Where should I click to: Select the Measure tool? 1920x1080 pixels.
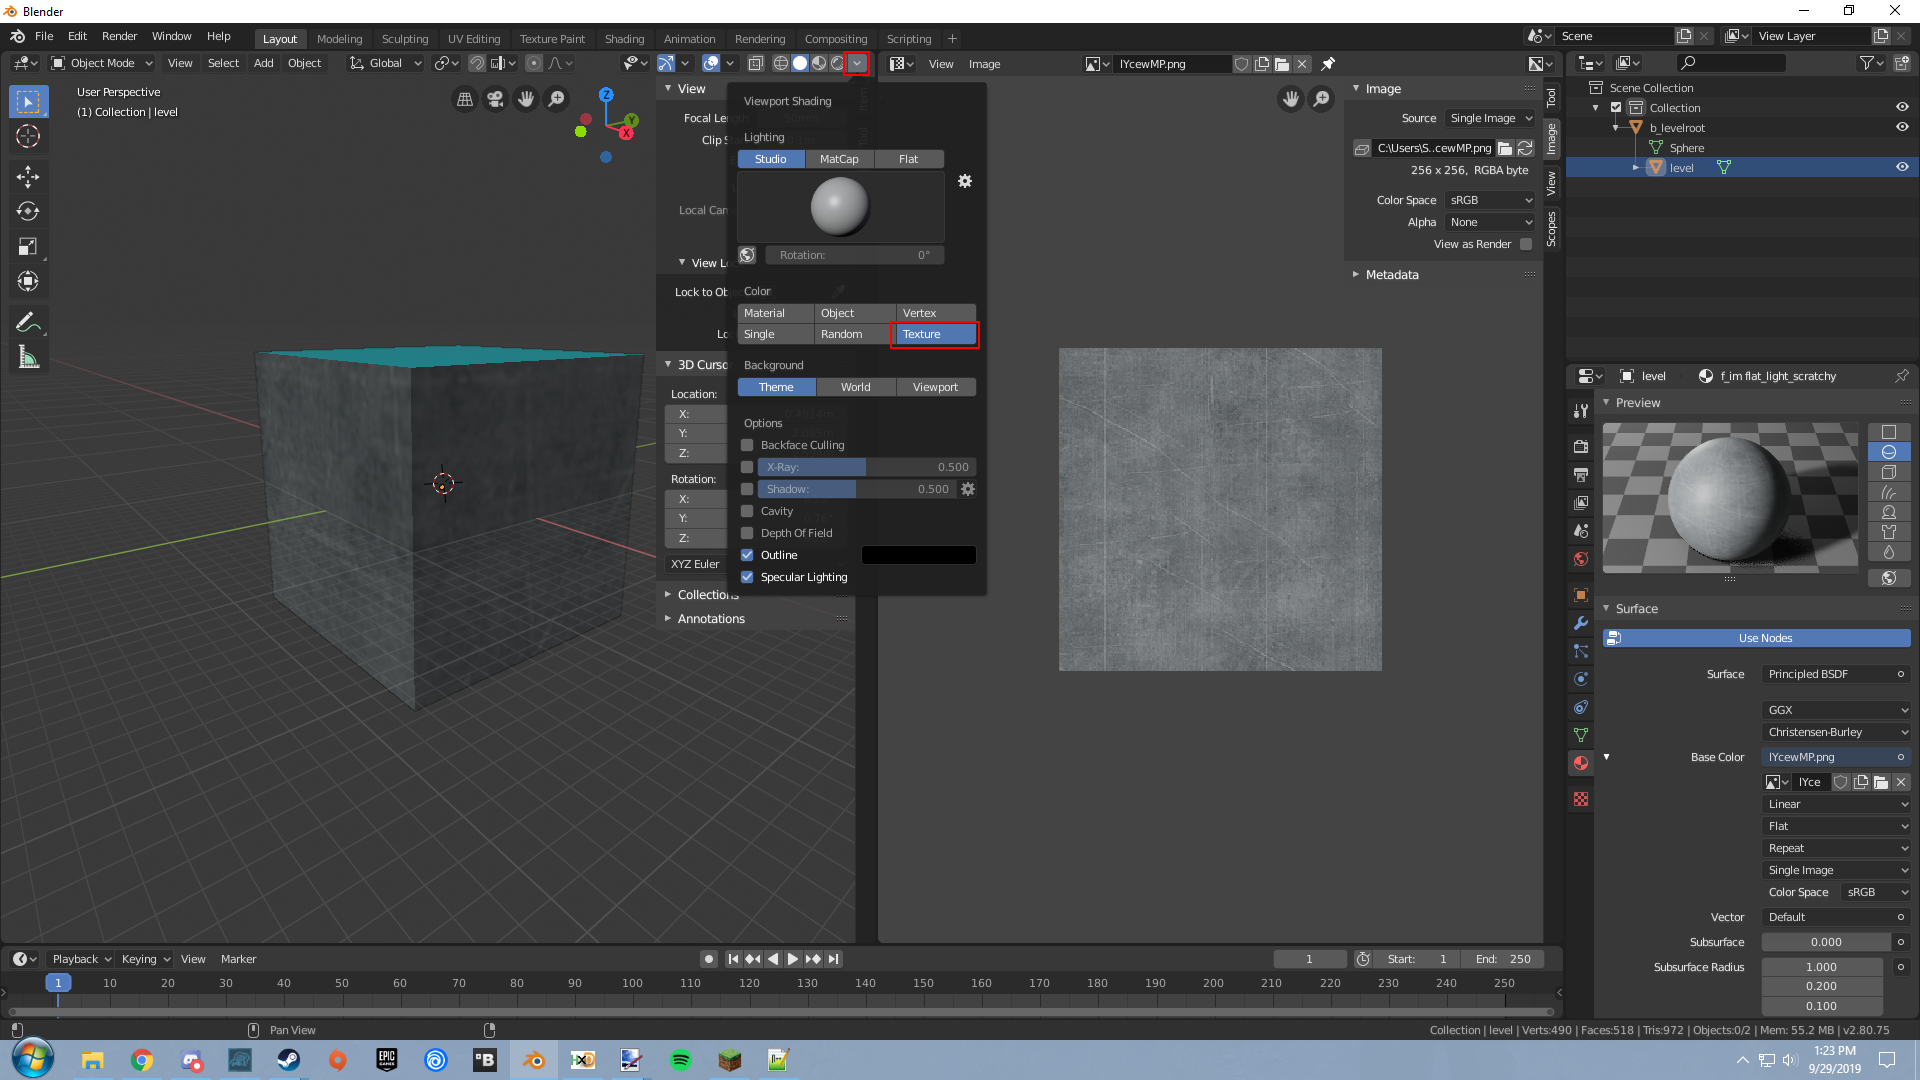28,357
